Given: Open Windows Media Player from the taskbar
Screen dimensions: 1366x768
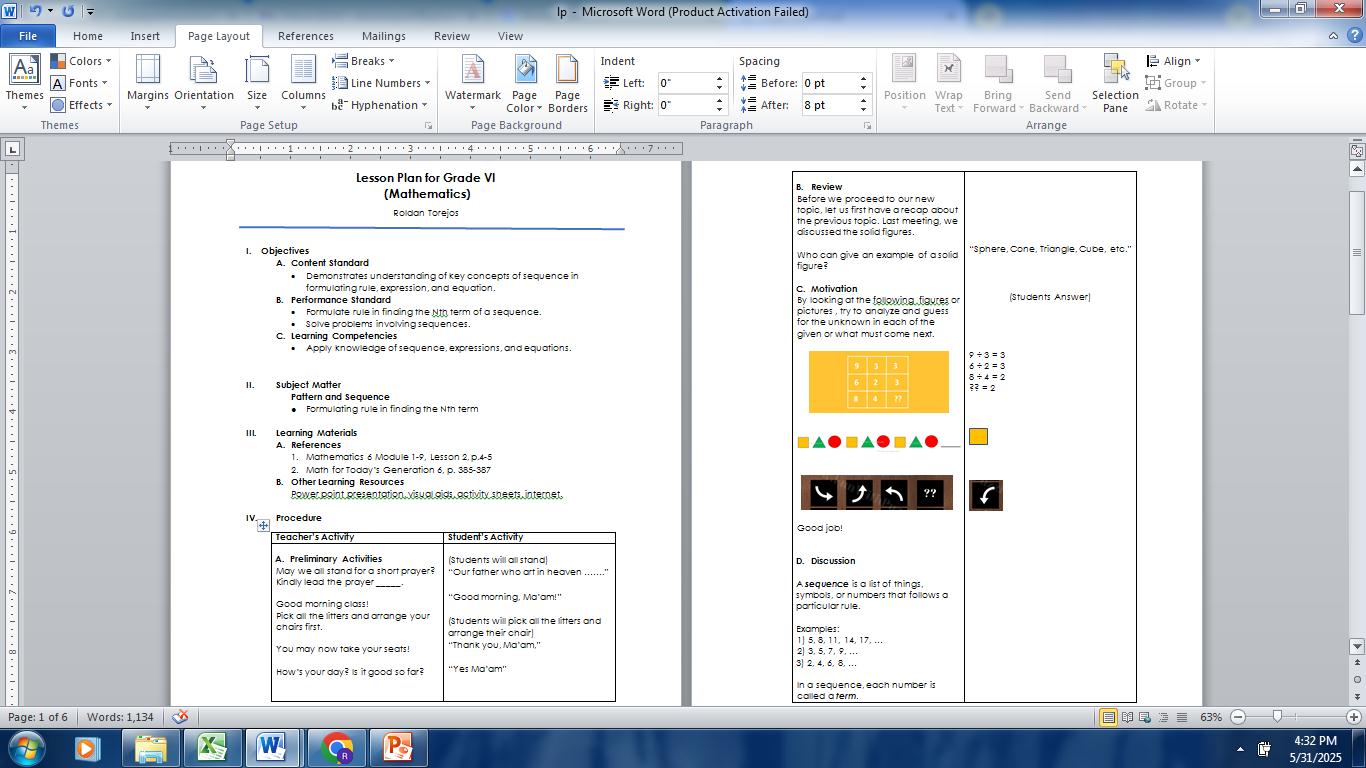Looking at the screenshot, I should 86,748.
